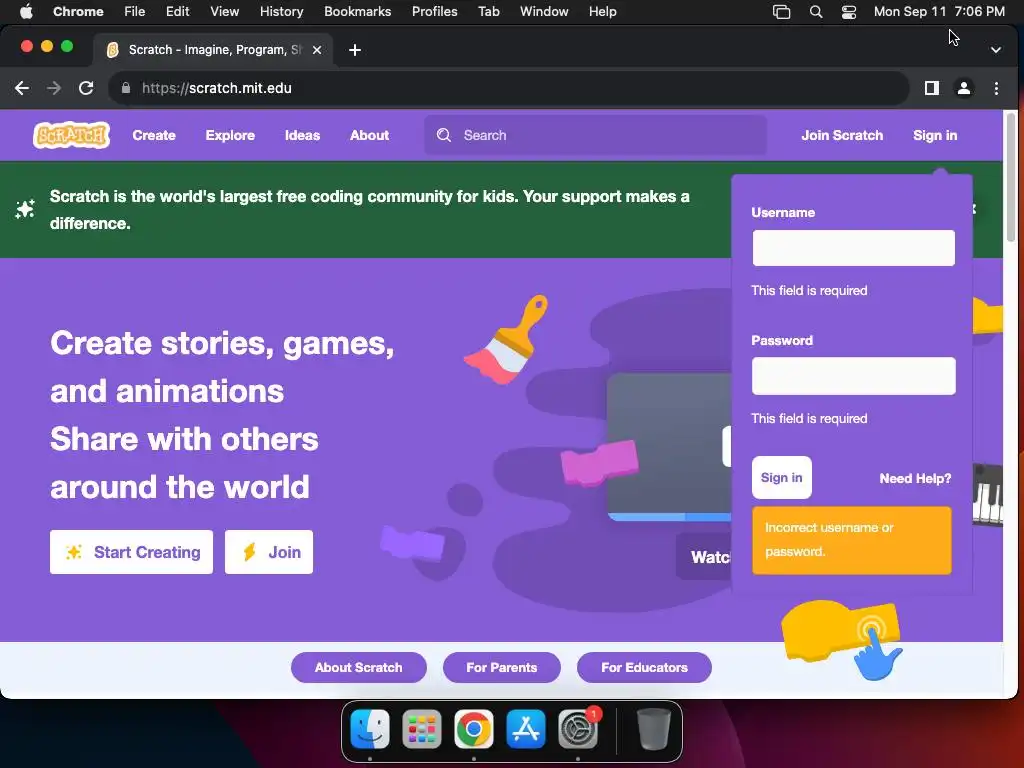Open the Chrome app menu
This screenshot has height=768, width=1024.
pos(78,12)
